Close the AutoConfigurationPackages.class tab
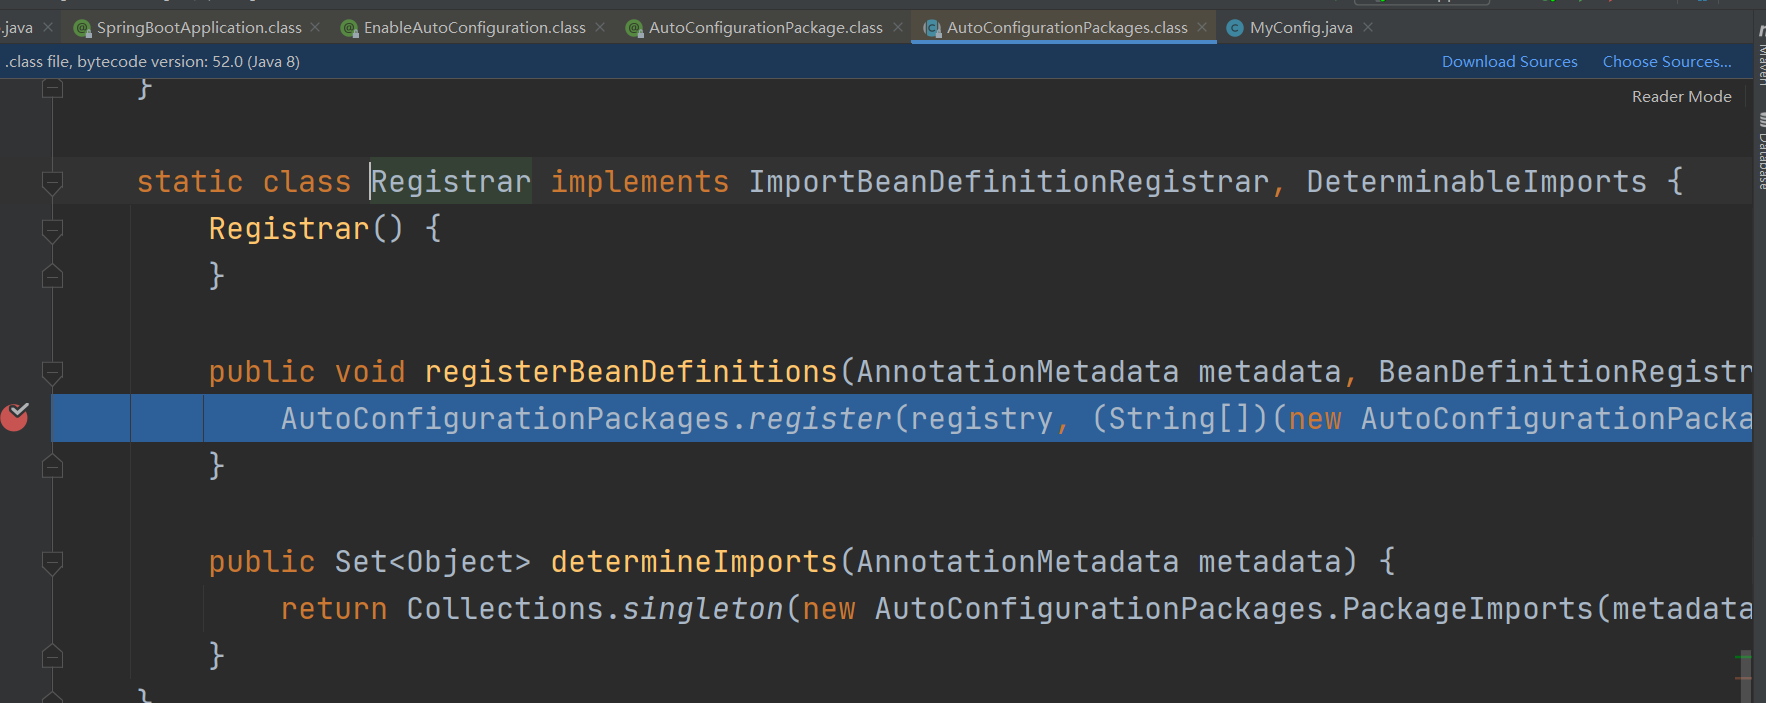This screenshot has width=1766, height=703. point(1202,27)
